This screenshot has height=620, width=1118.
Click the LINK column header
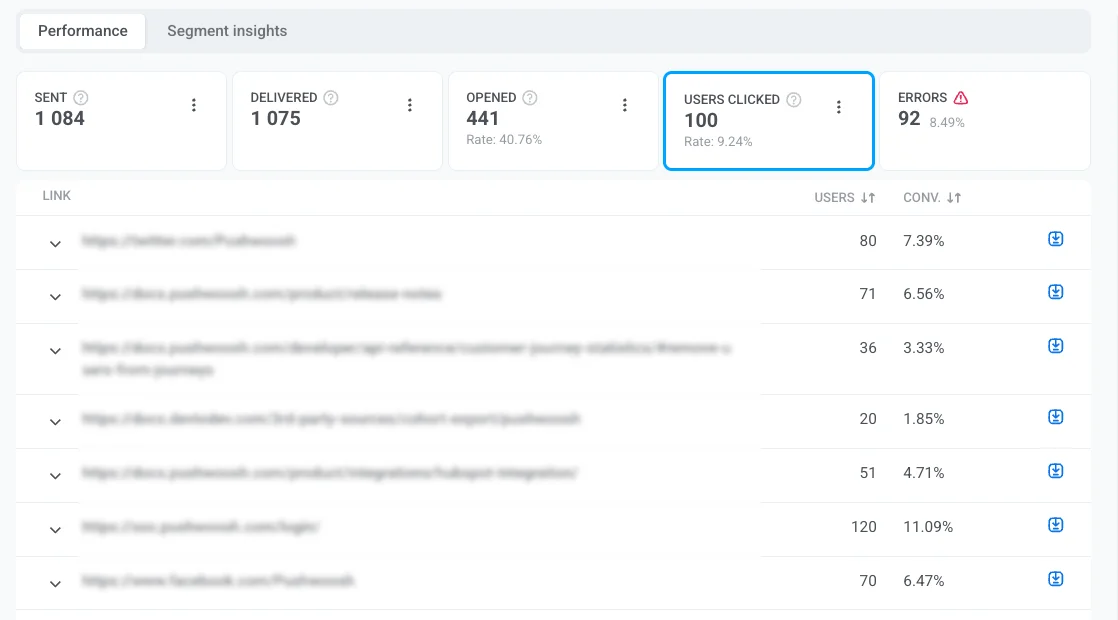point(56,196)
